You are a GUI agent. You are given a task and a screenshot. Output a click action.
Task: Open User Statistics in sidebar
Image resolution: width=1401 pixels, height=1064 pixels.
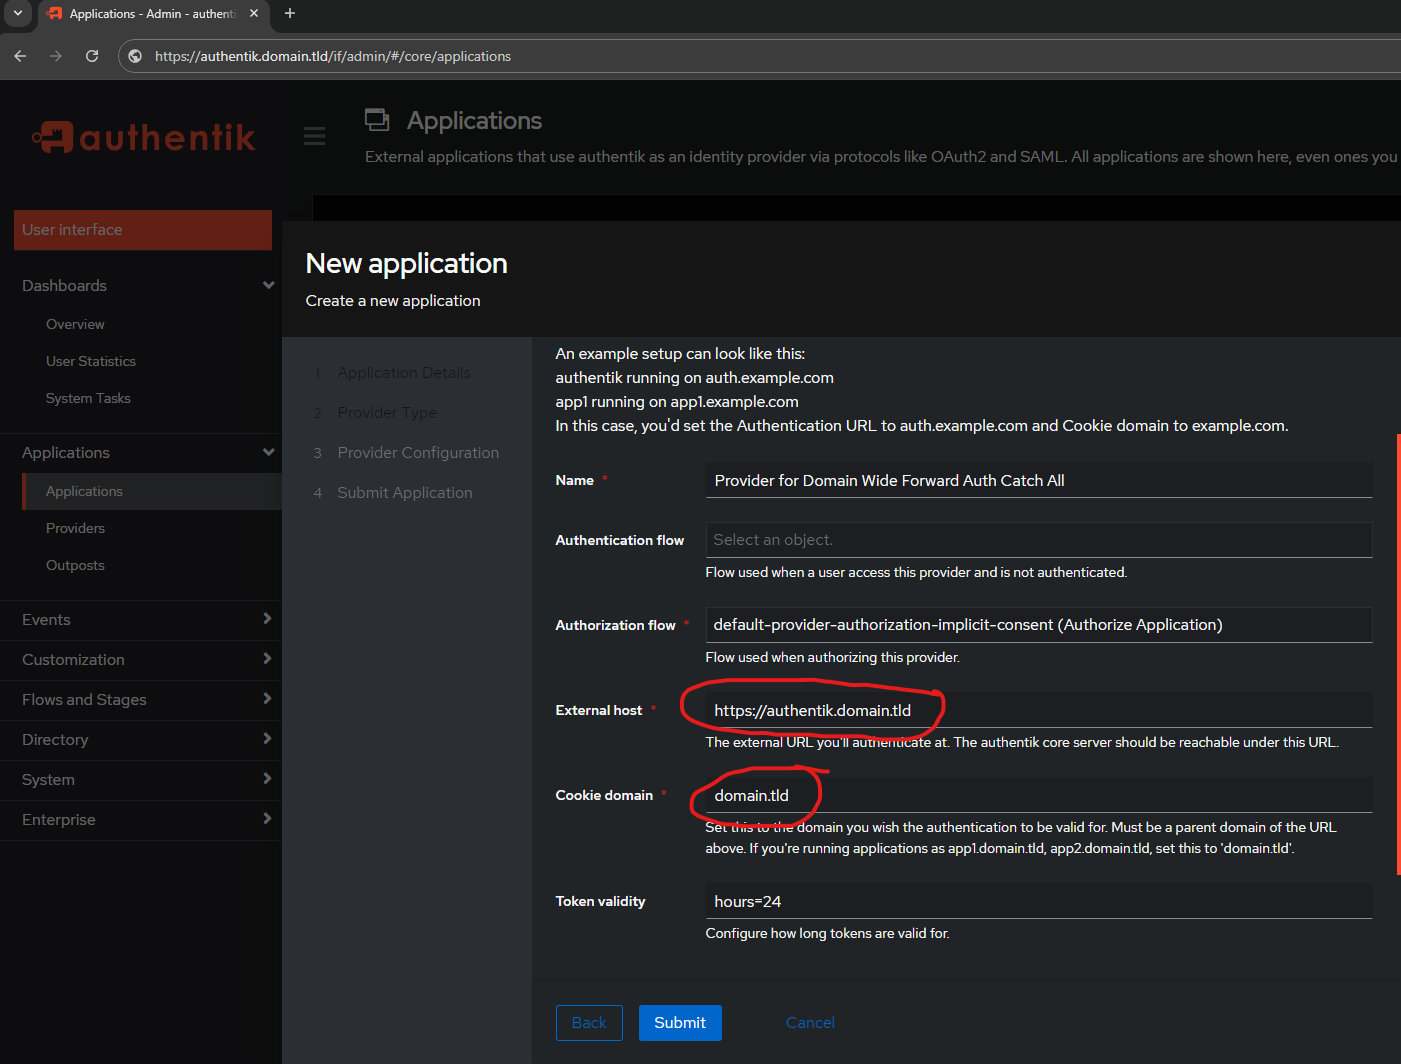pos(91,361)
